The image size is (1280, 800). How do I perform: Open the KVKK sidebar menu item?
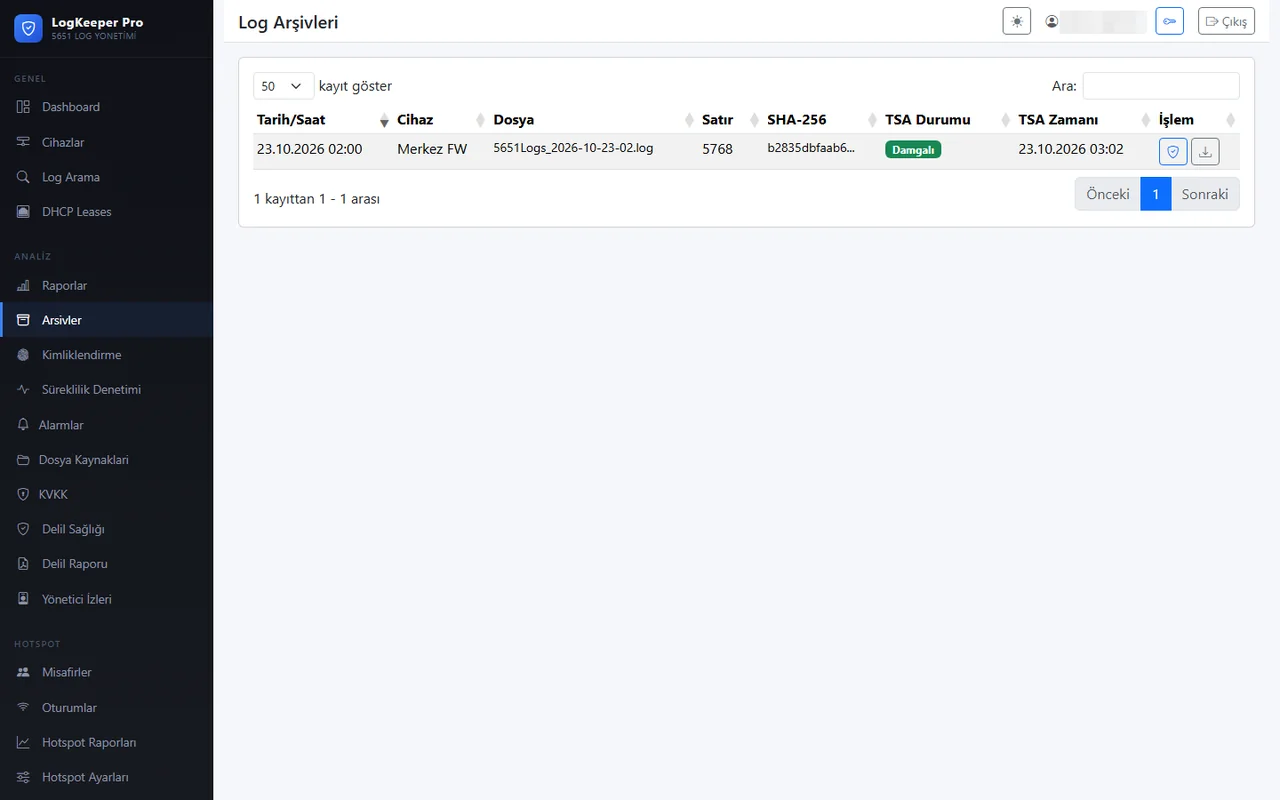click(106, 495)
